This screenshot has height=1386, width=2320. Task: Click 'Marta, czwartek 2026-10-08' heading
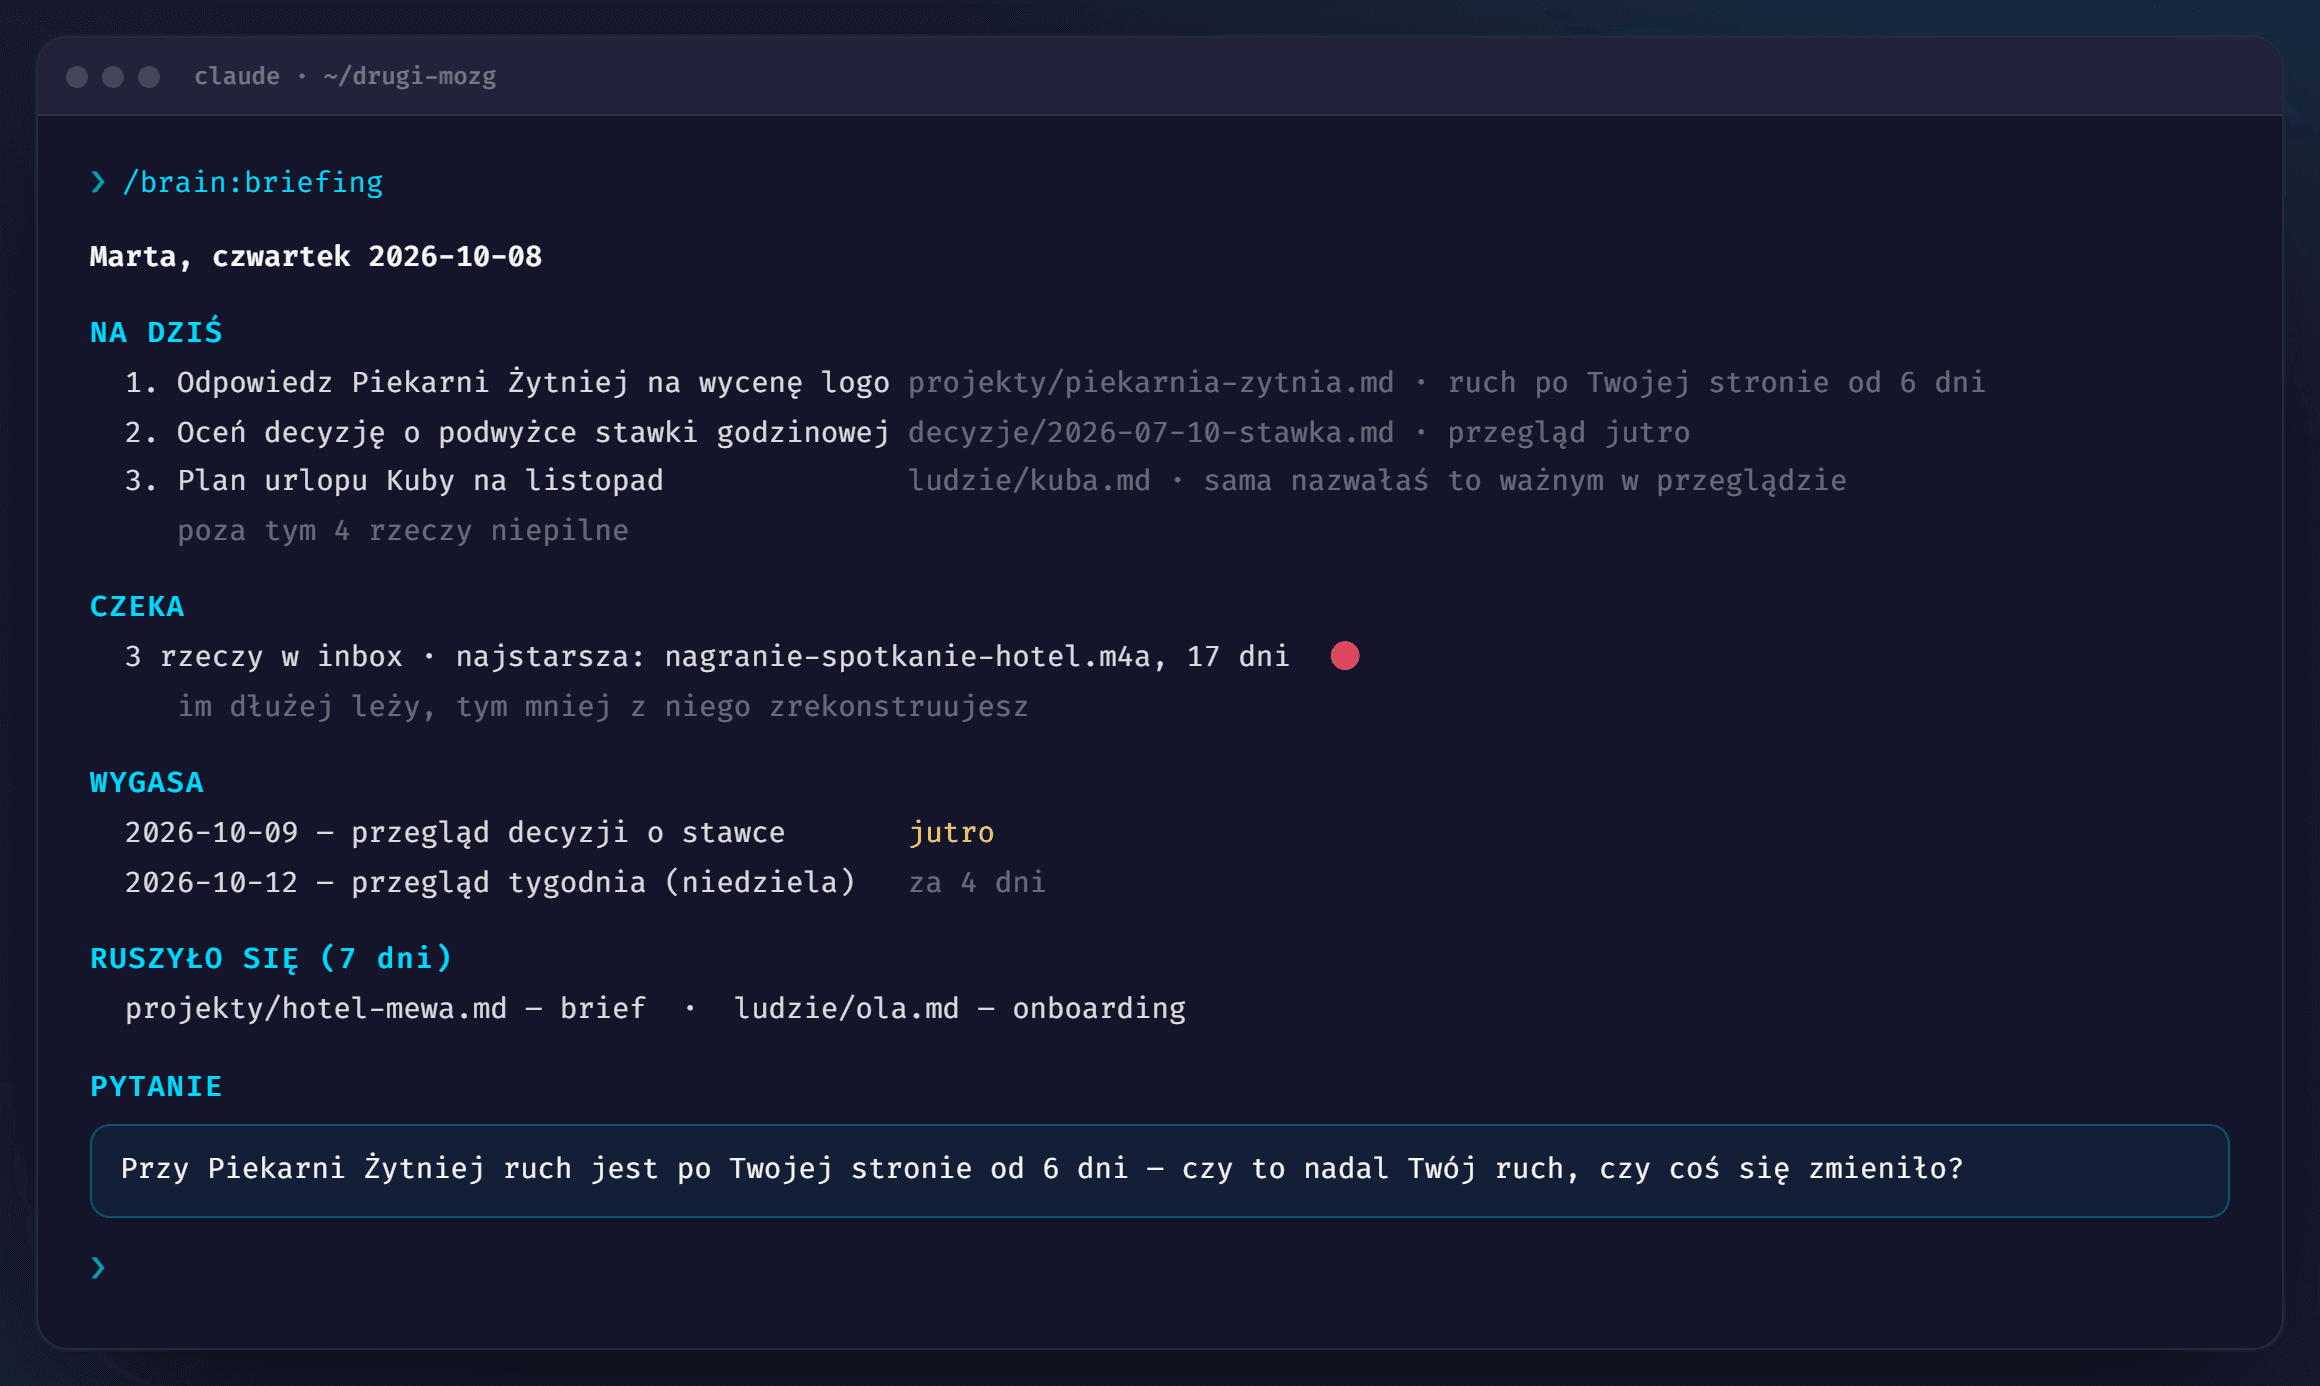[x=316, y=257]
